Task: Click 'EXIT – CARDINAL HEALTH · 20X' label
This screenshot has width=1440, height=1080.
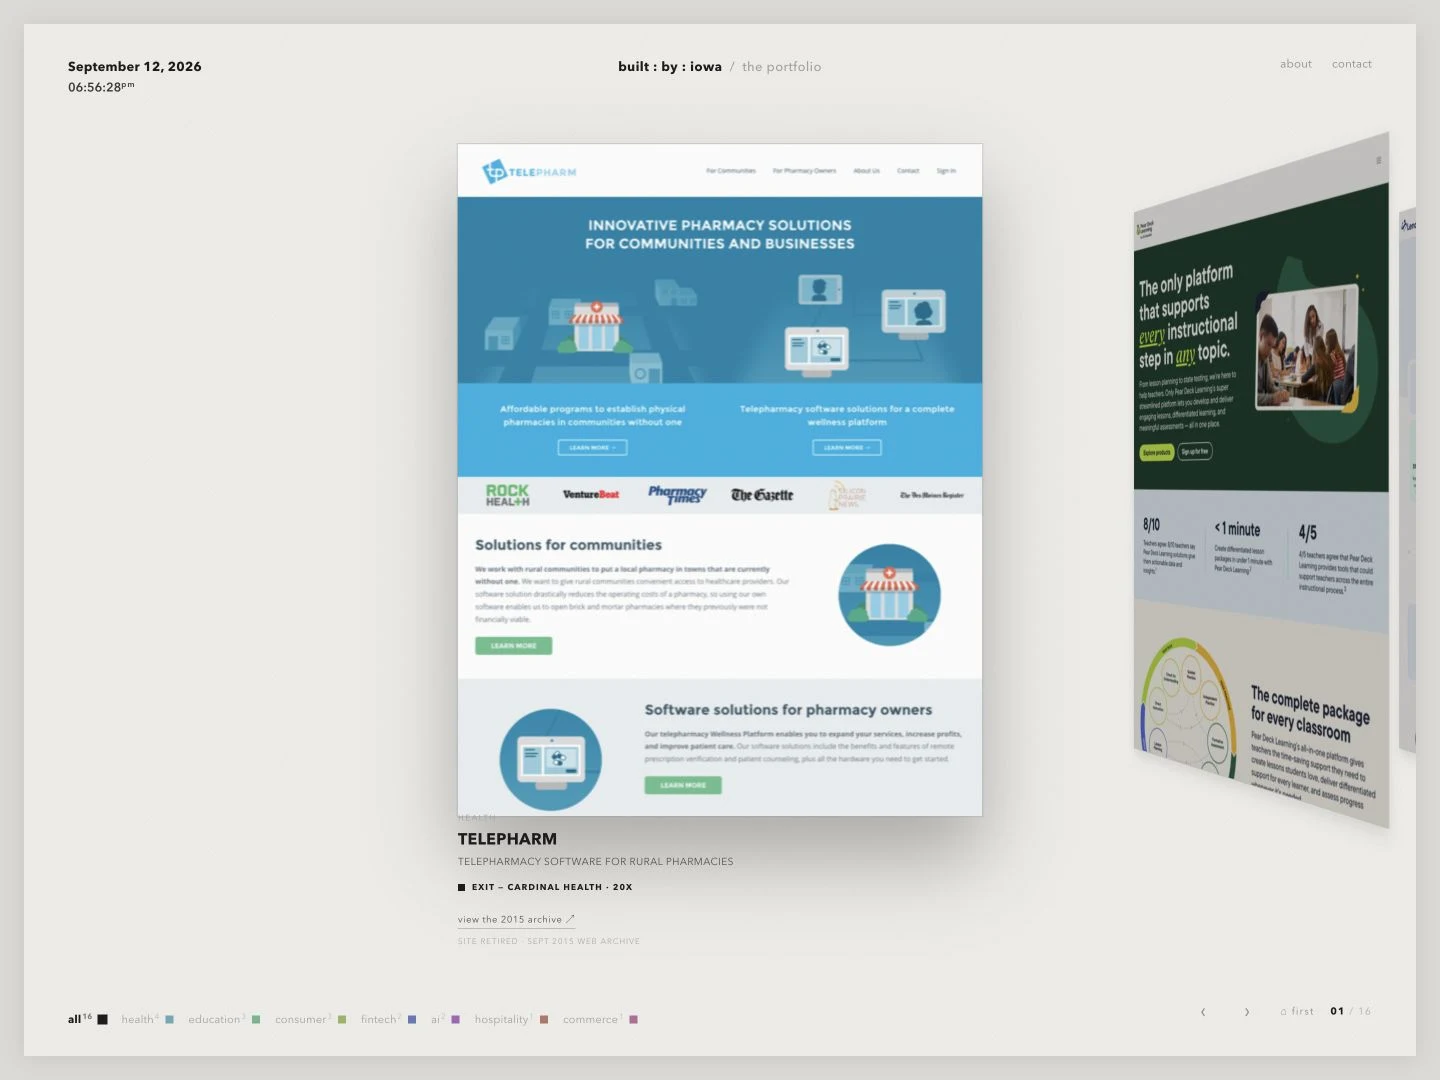Action: point(545,887)
